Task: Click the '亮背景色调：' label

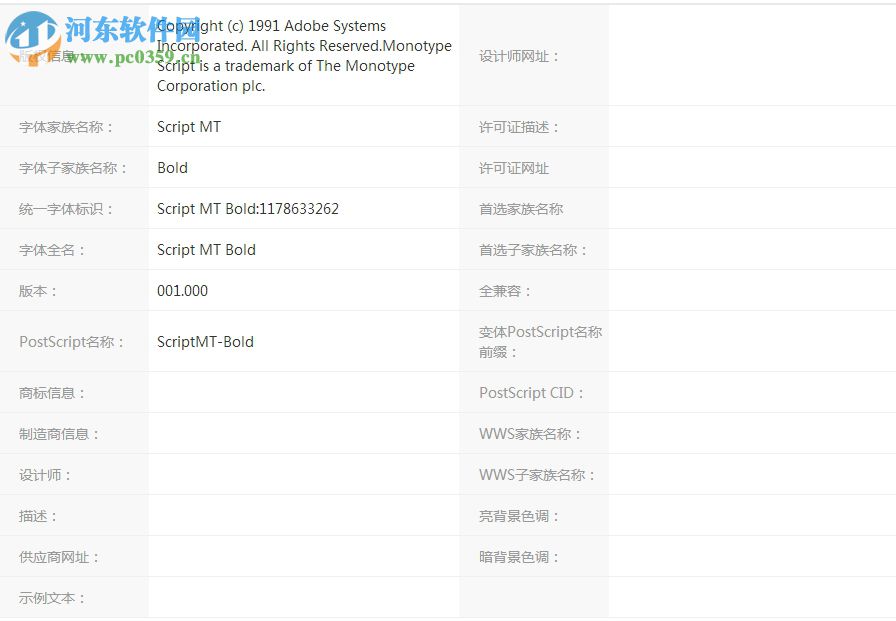Action: 519,516
